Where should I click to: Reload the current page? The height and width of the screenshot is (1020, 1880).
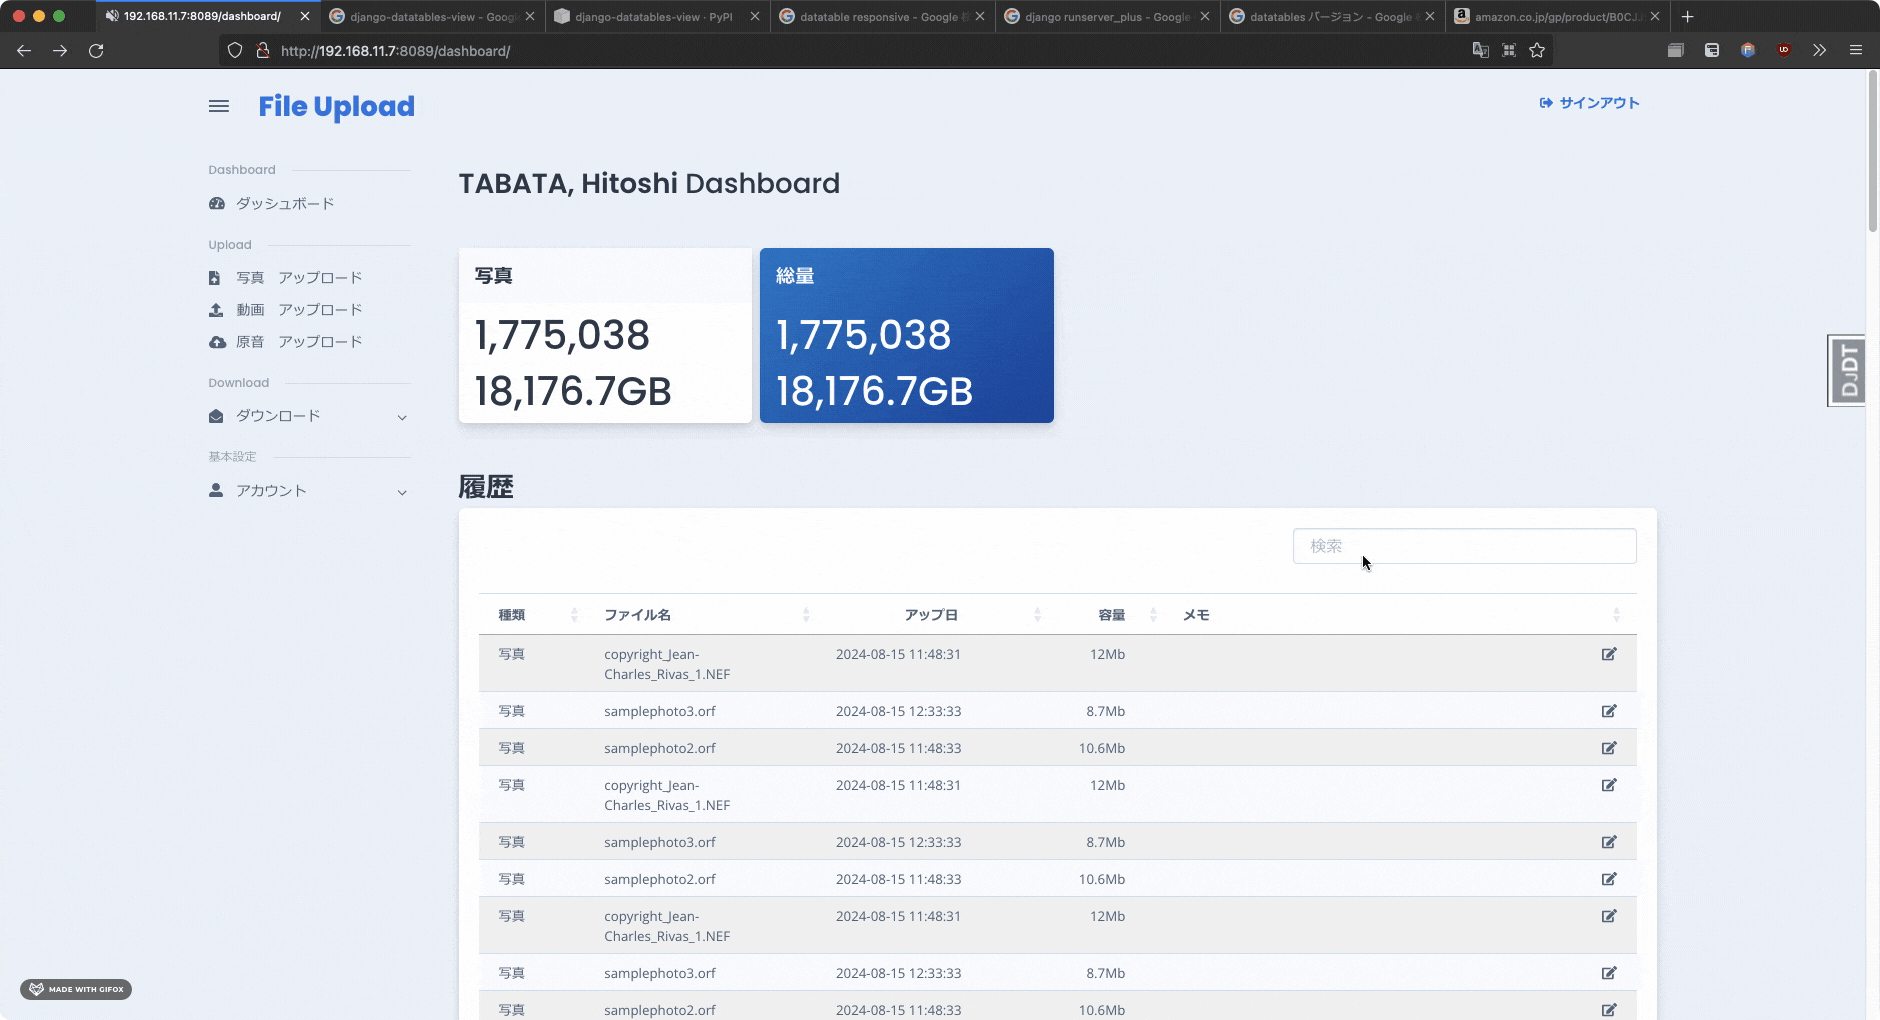pyautogui.click(x=96, y=50)
